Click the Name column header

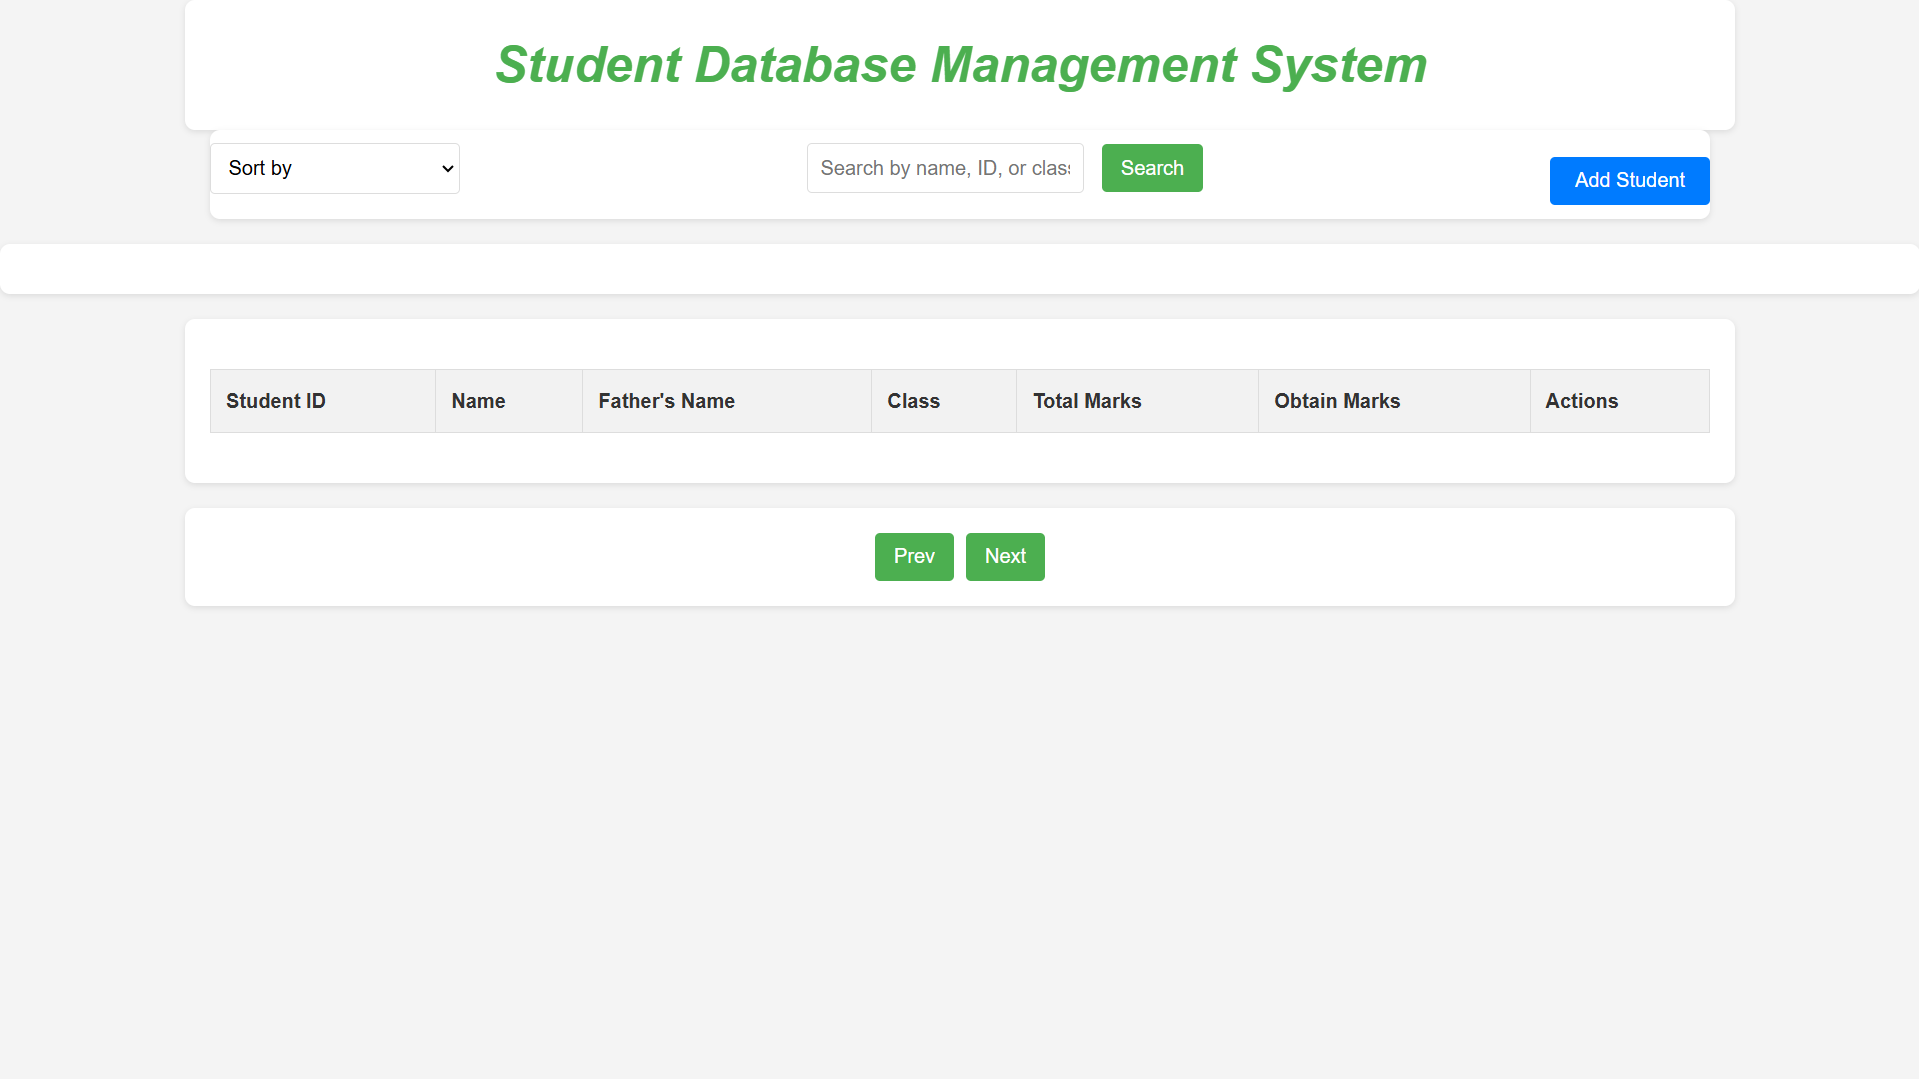click(x=509, y=401)
